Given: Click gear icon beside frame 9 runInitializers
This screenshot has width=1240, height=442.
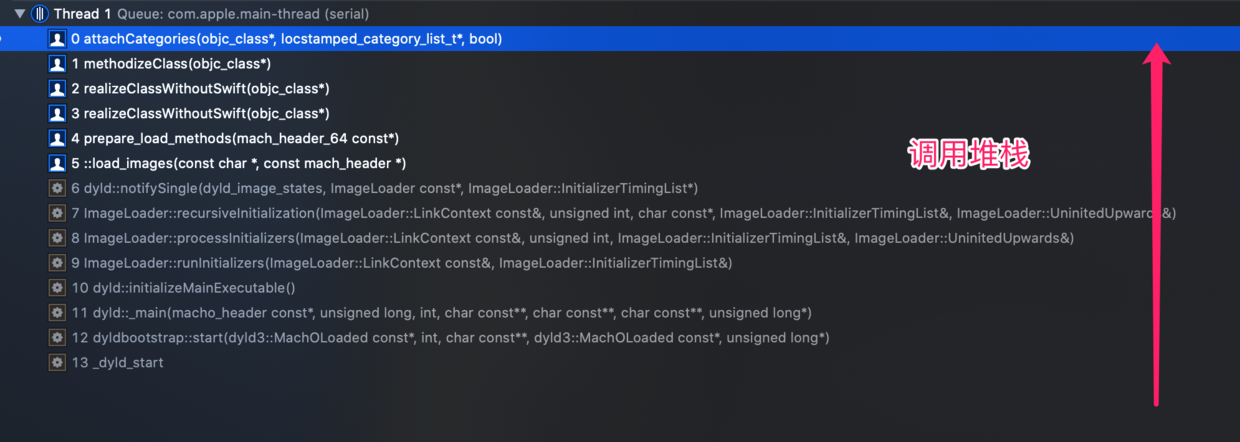Looking at the screenshot, I should [x=58, y=263].
